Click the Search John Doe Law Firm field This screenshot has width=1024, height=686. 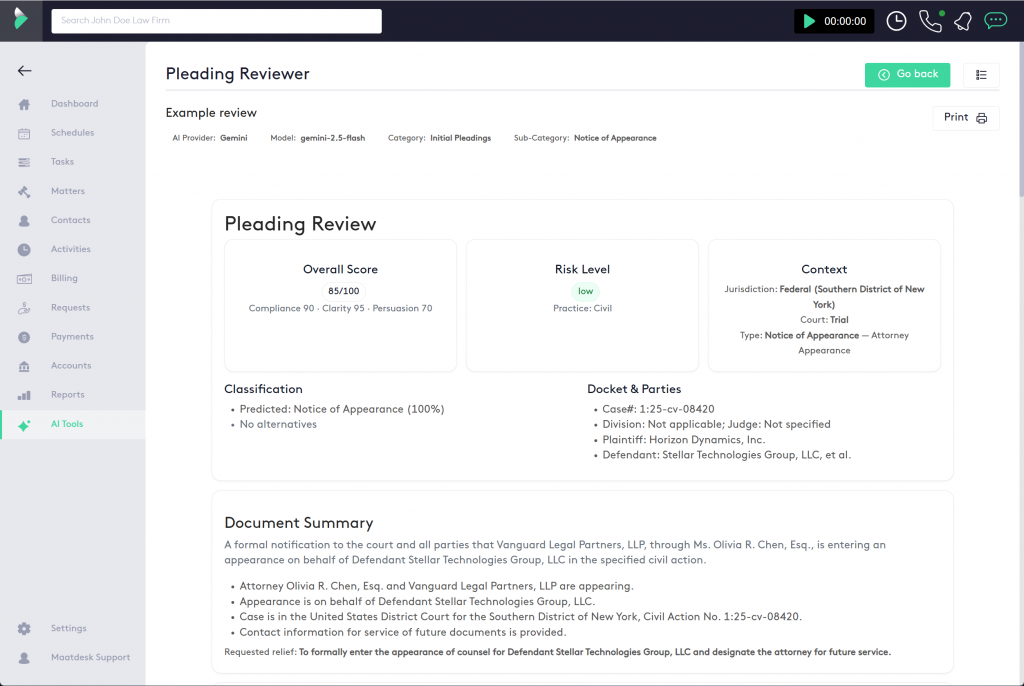[216, 21]
